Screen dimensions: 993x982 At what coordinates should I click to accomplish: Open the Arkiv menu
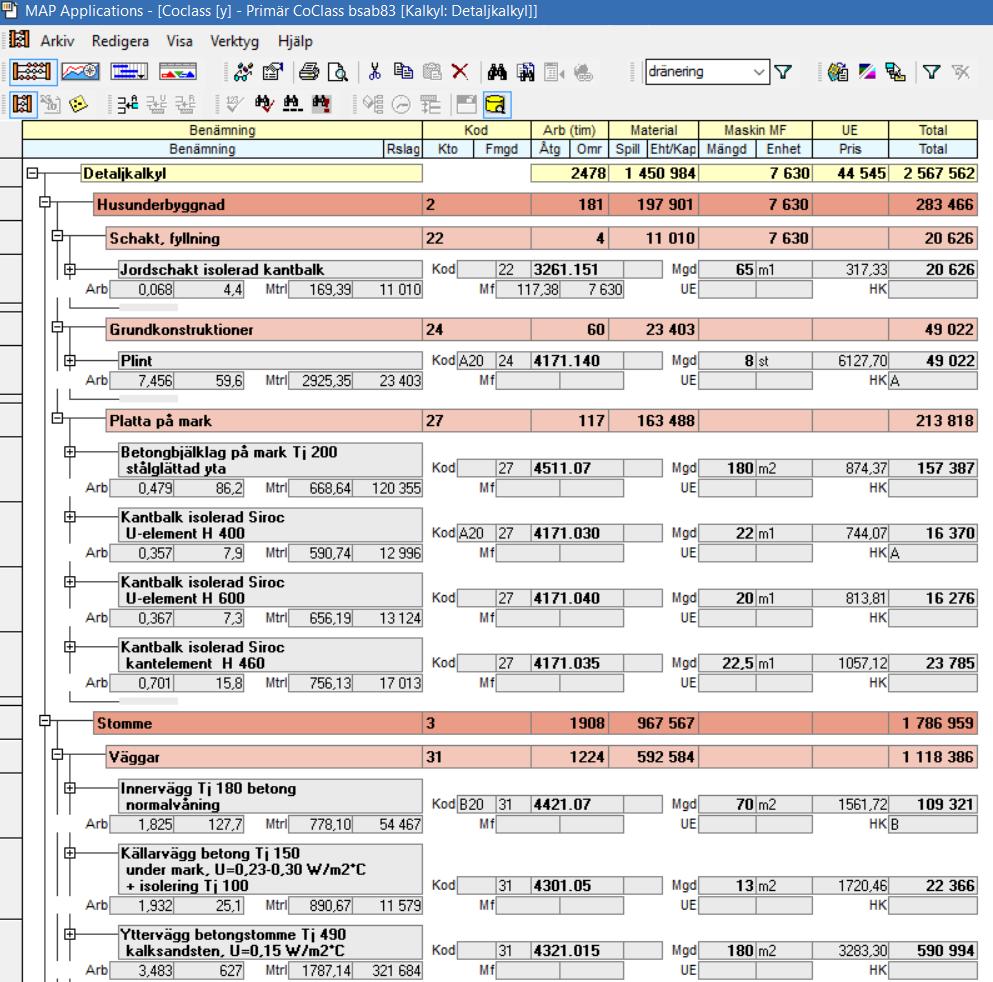click(x=57, y=41)
